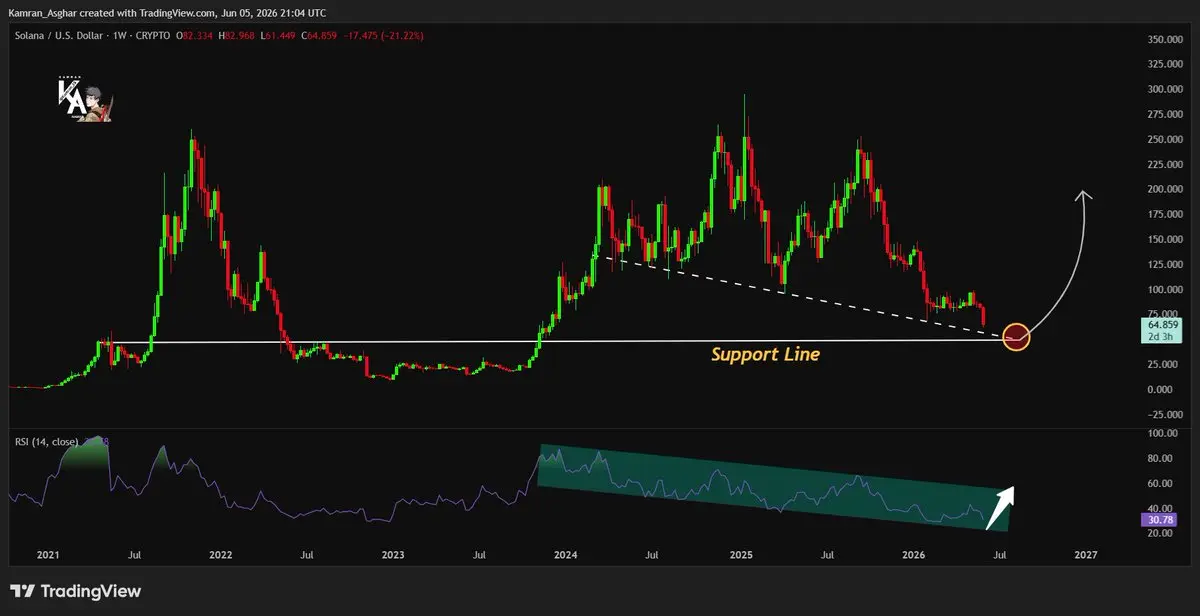1200x616 pixels.
Task: Click the close value C64.859 in the header
Action: tap(321, 35)
